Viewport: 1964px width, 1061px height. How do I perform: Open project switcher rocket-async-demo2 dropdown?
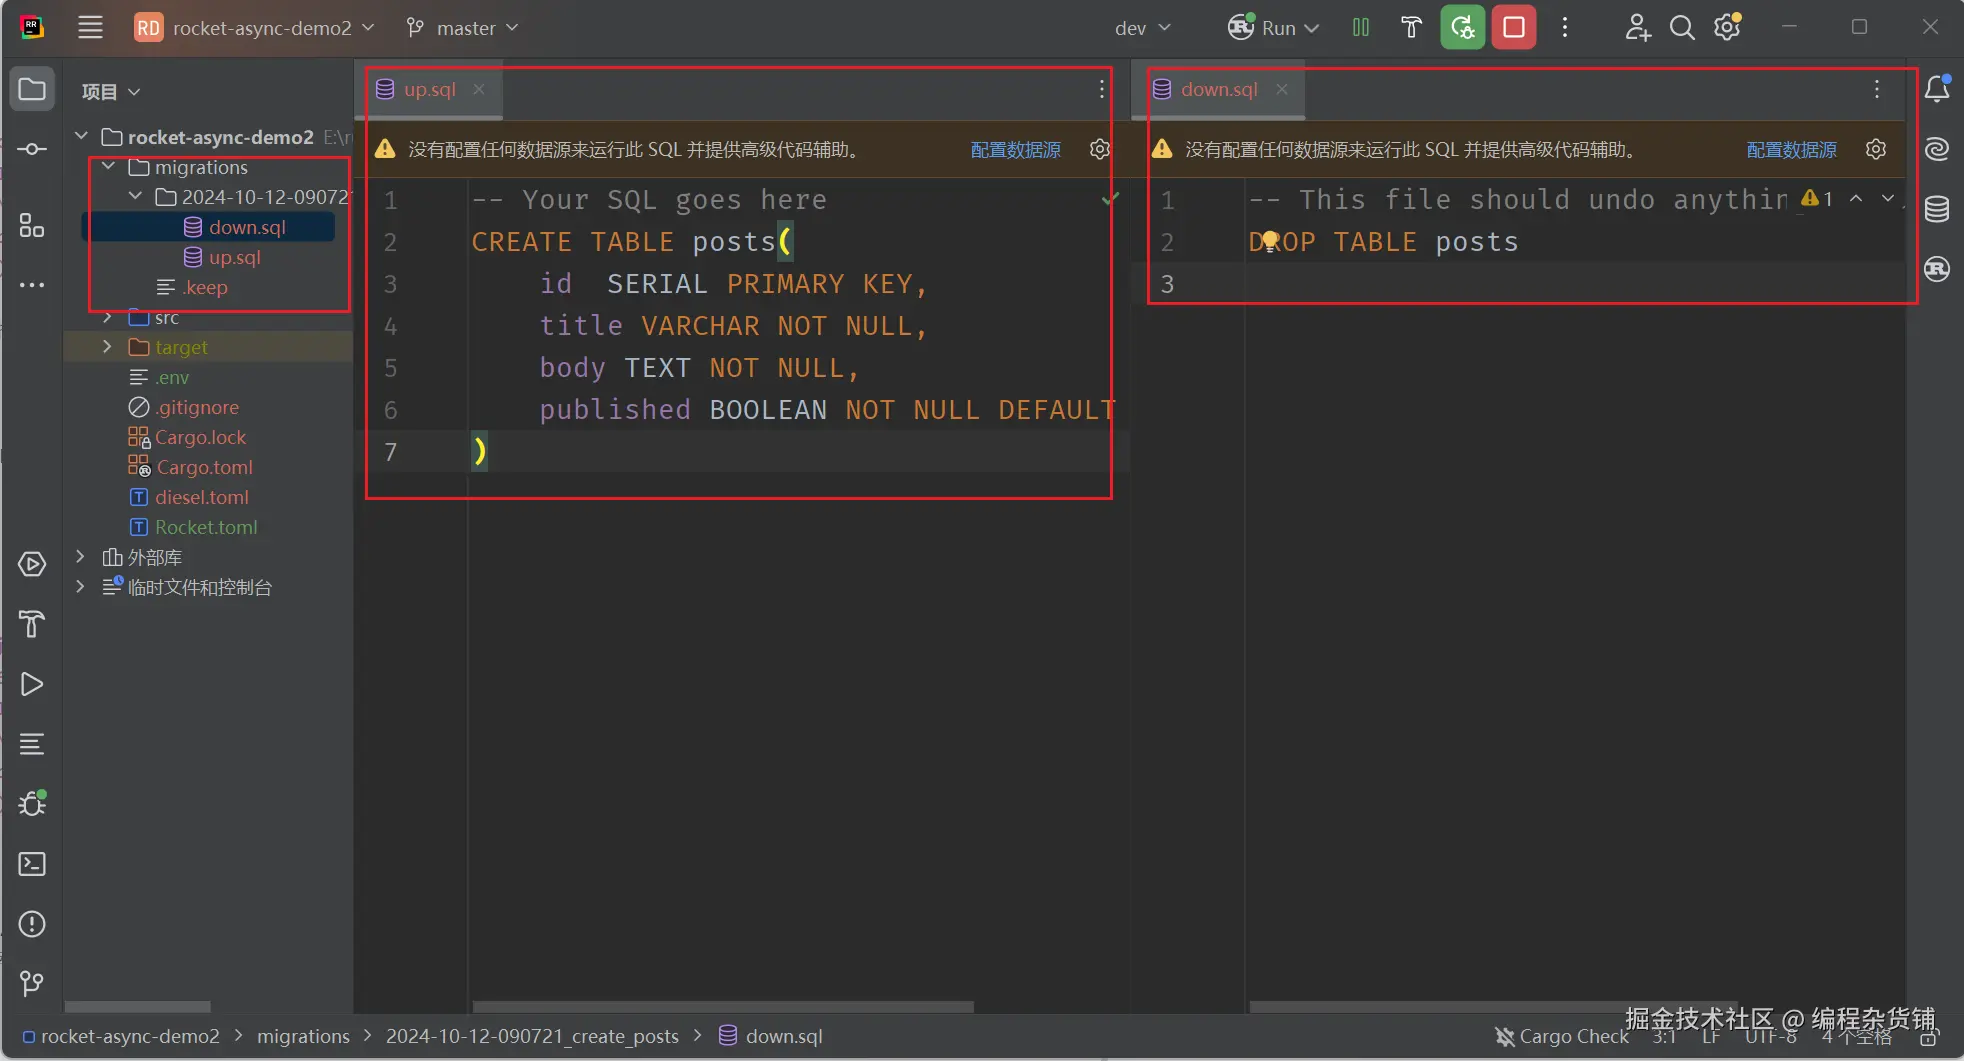coord(255,28)
